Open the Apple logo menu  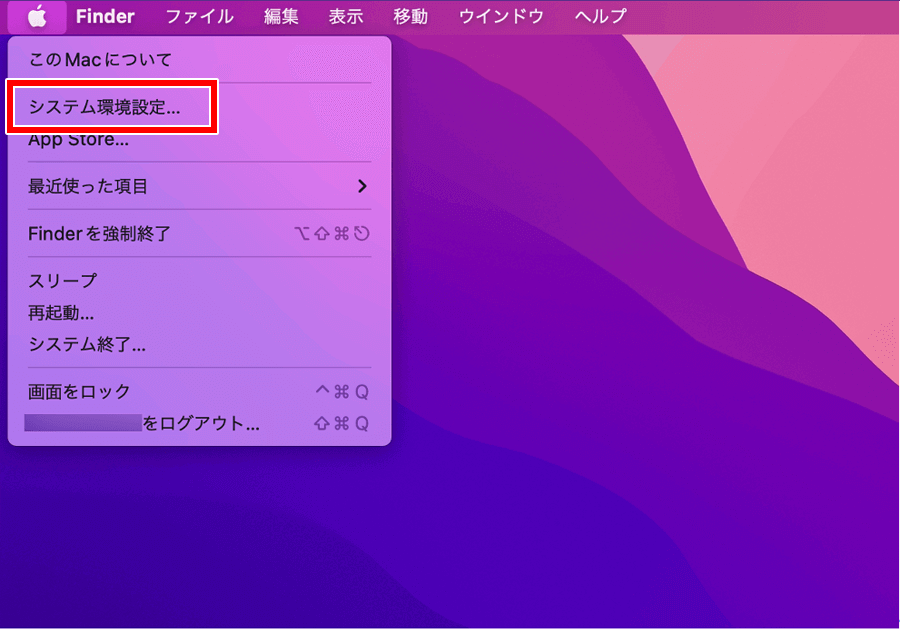point(37,16)
